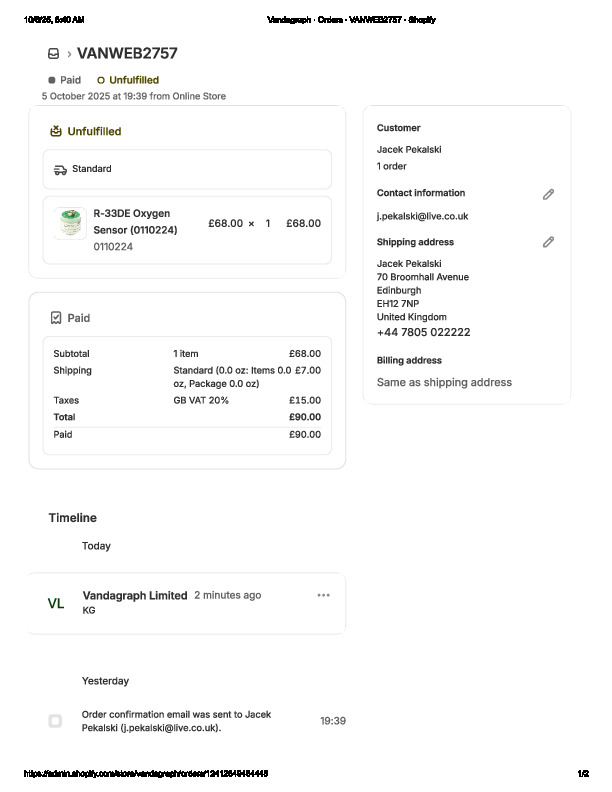Click the customer's 1 order text

pyautogui.click(x=392, y=166)
